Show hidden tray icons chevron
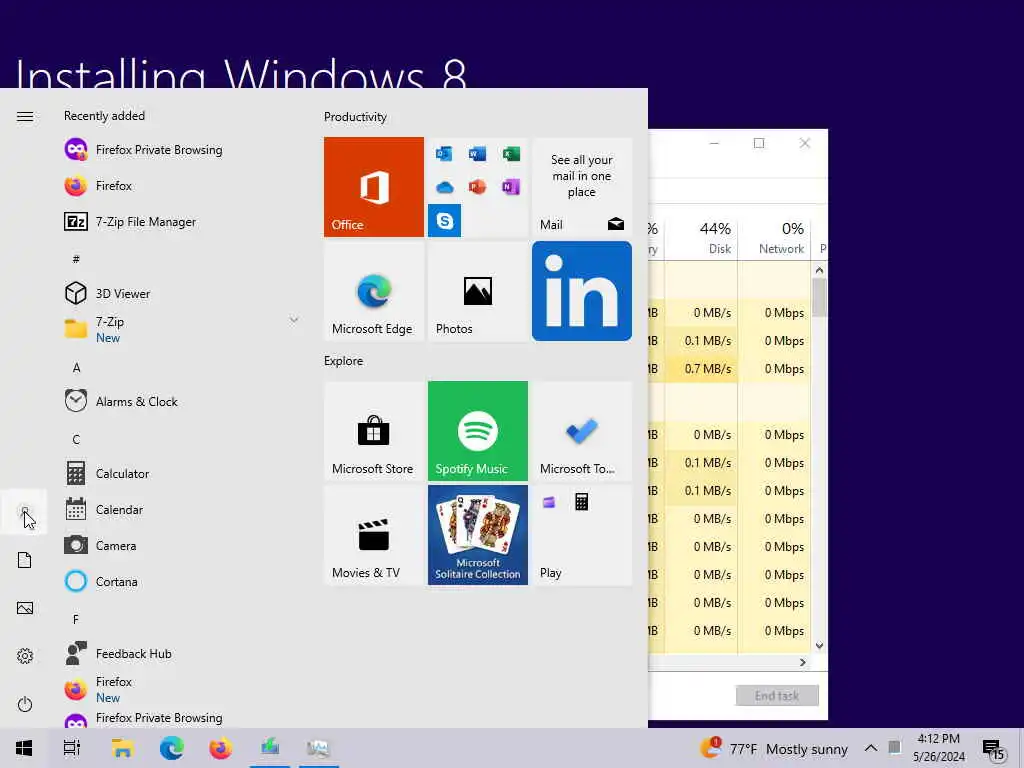Screen dimensions: 1024x768 point(871,748)
